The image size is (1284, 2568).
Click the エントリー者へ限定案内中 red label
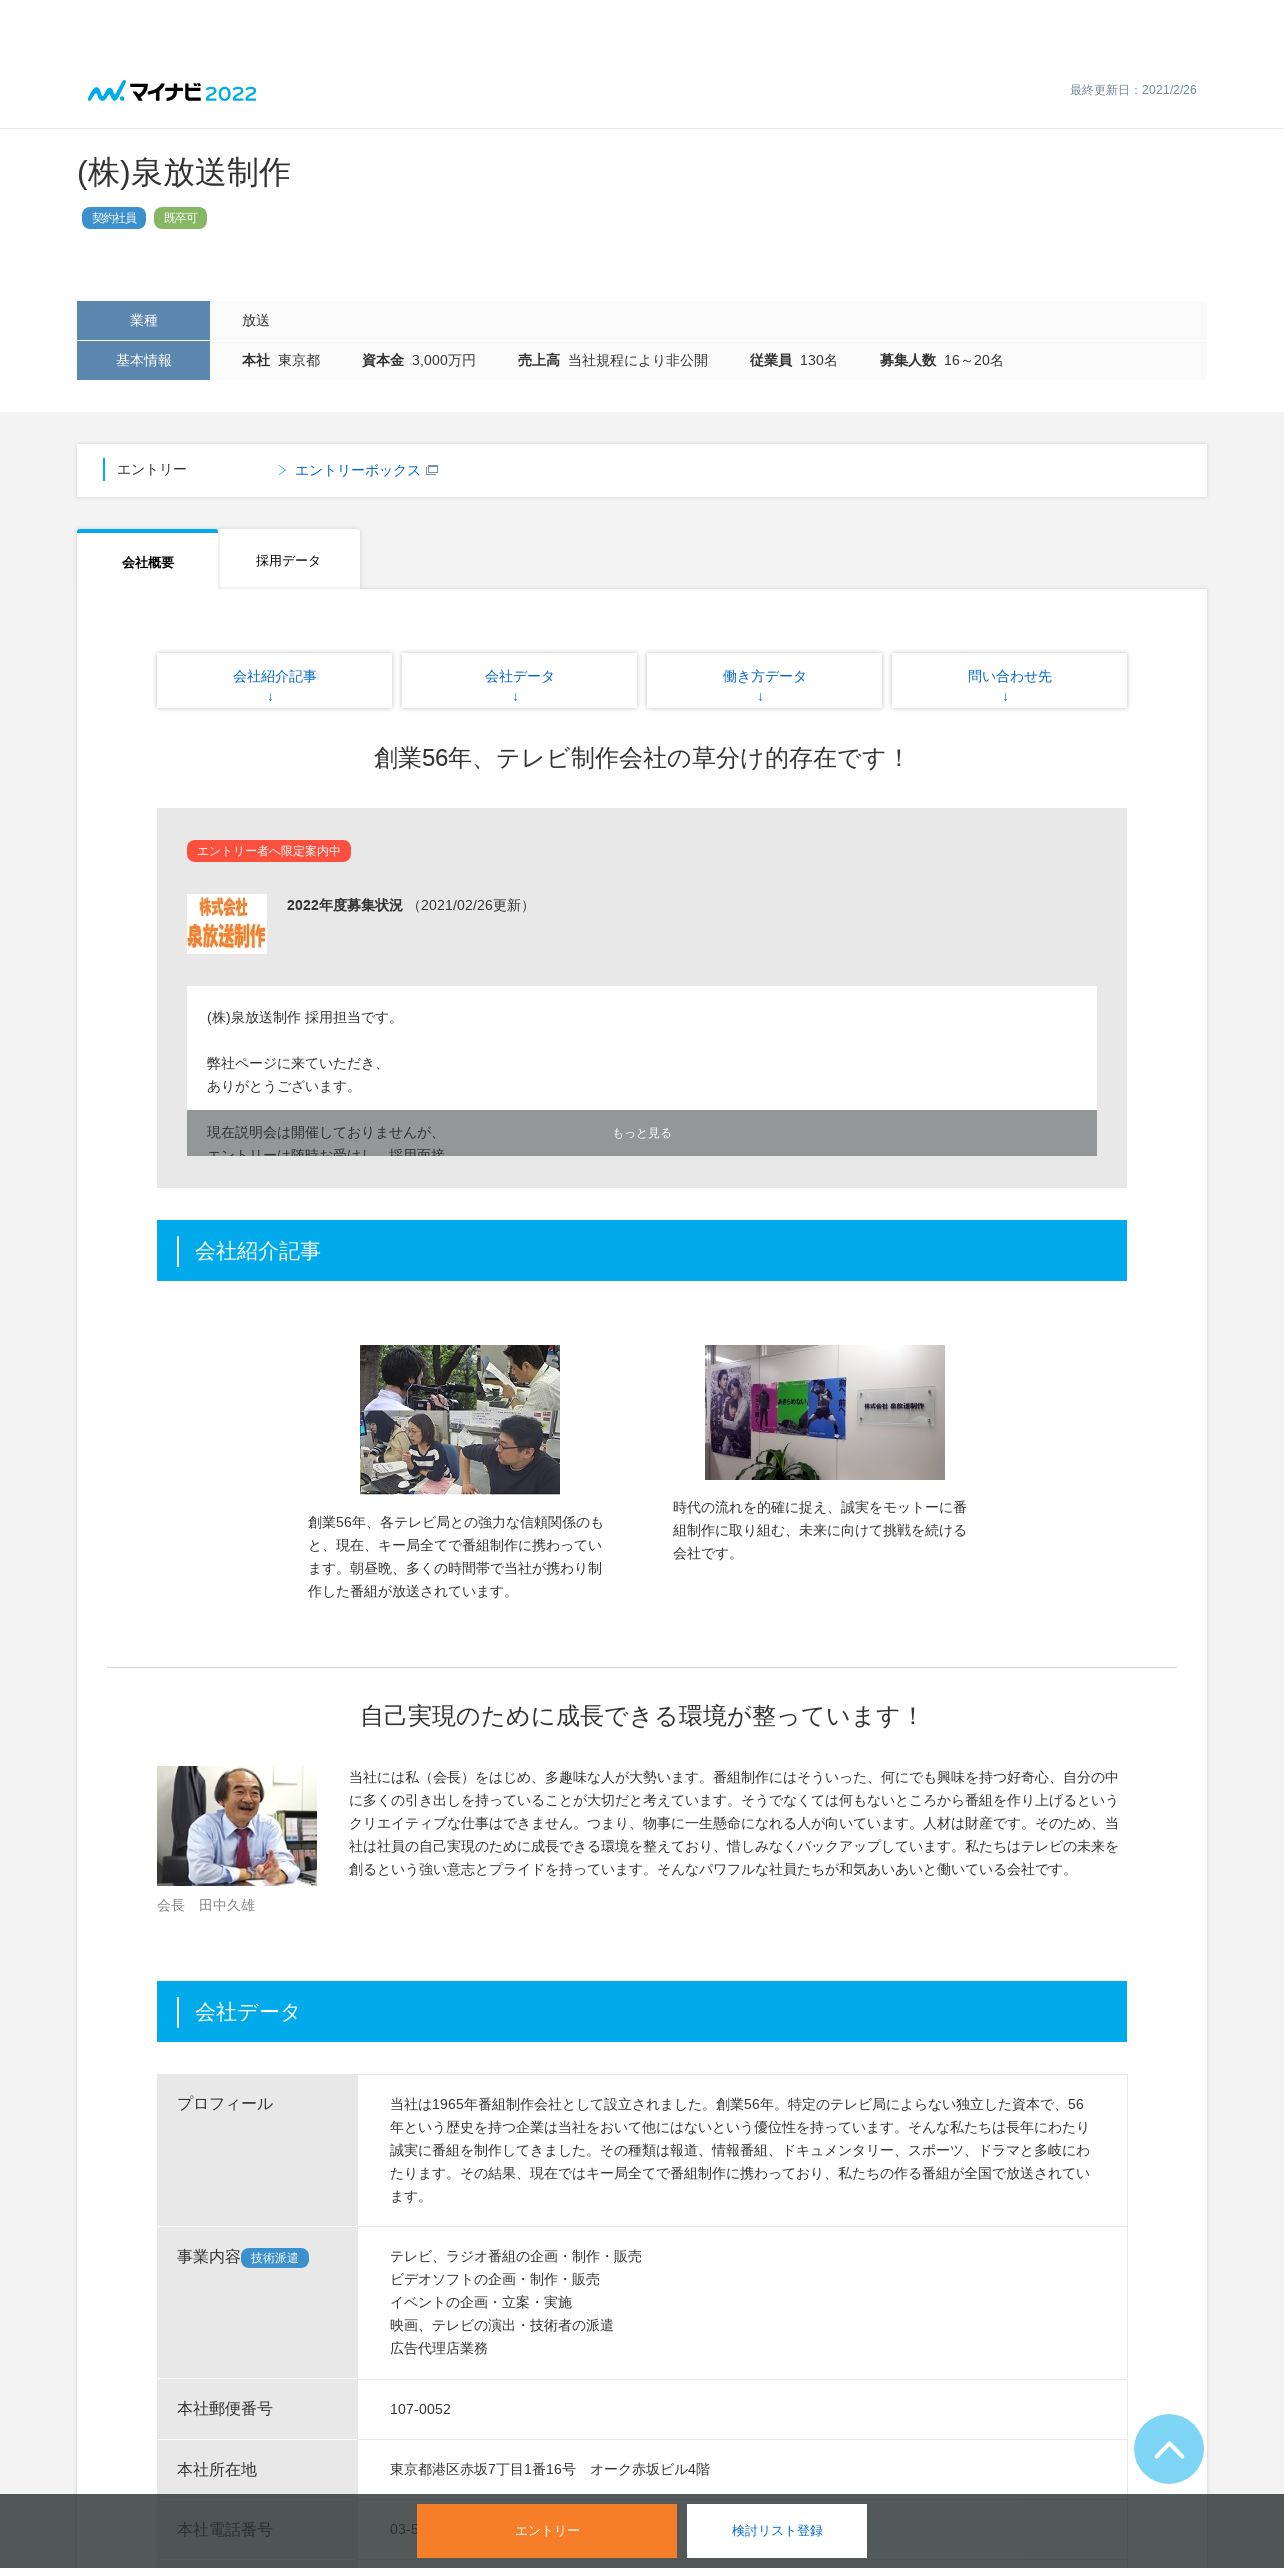click(269, 851)
